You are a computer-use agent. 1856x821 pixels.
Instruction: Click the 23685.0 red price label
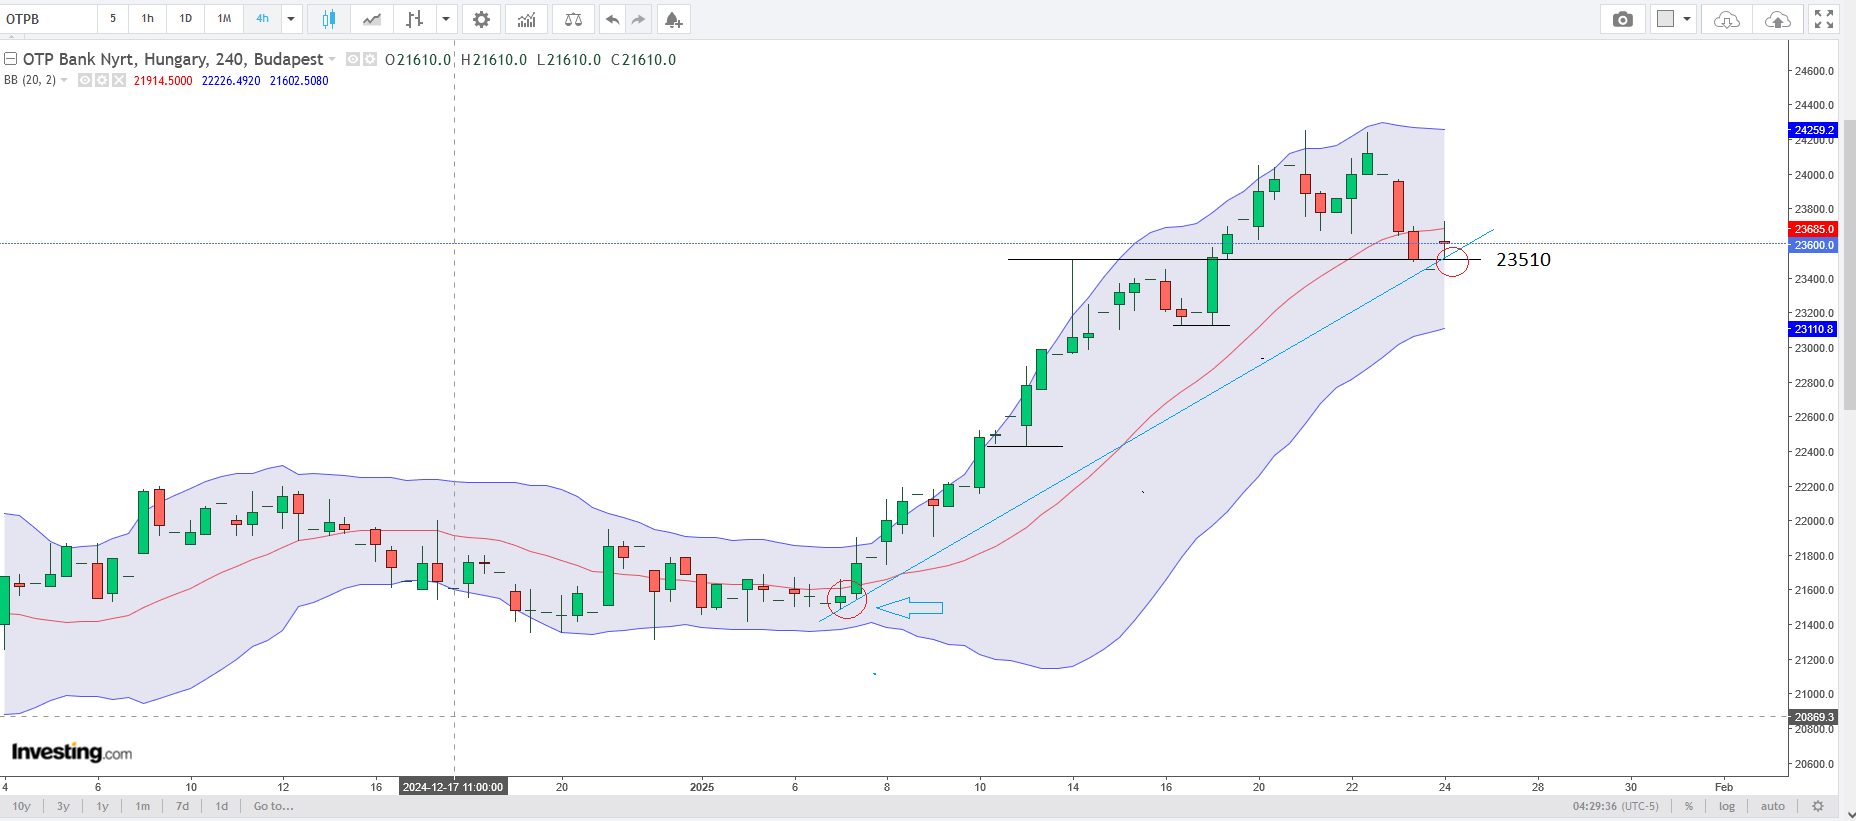click(1813, 229)
